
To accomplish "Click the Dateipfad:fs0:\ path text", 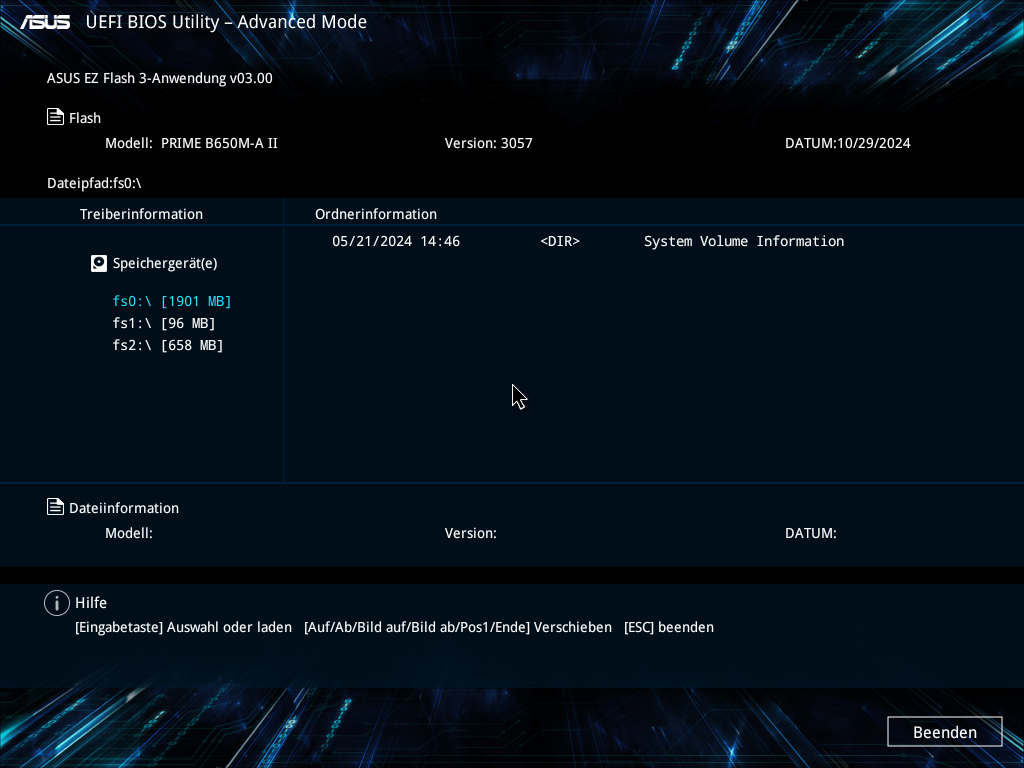I will (x=94, y=183).
